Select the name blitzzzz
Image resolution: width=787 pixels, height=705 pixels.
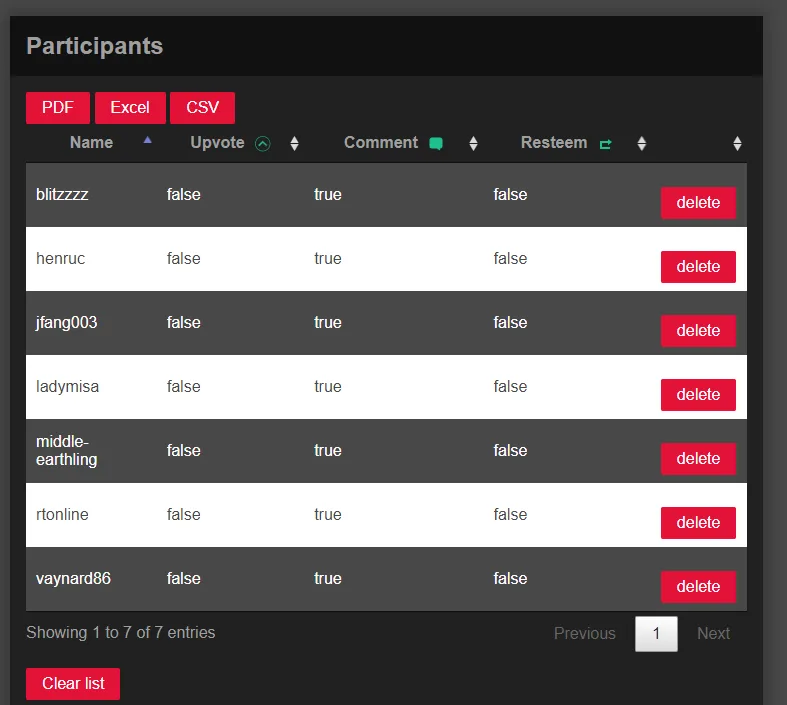click(x=62, y=195)
